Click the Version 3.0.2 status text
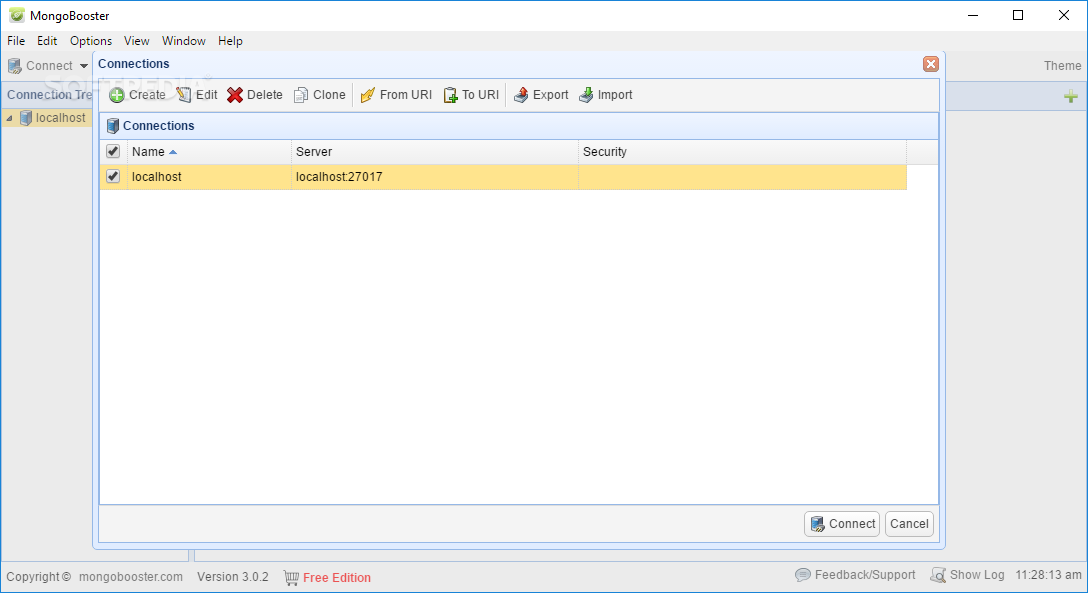 tap(232, 577)
